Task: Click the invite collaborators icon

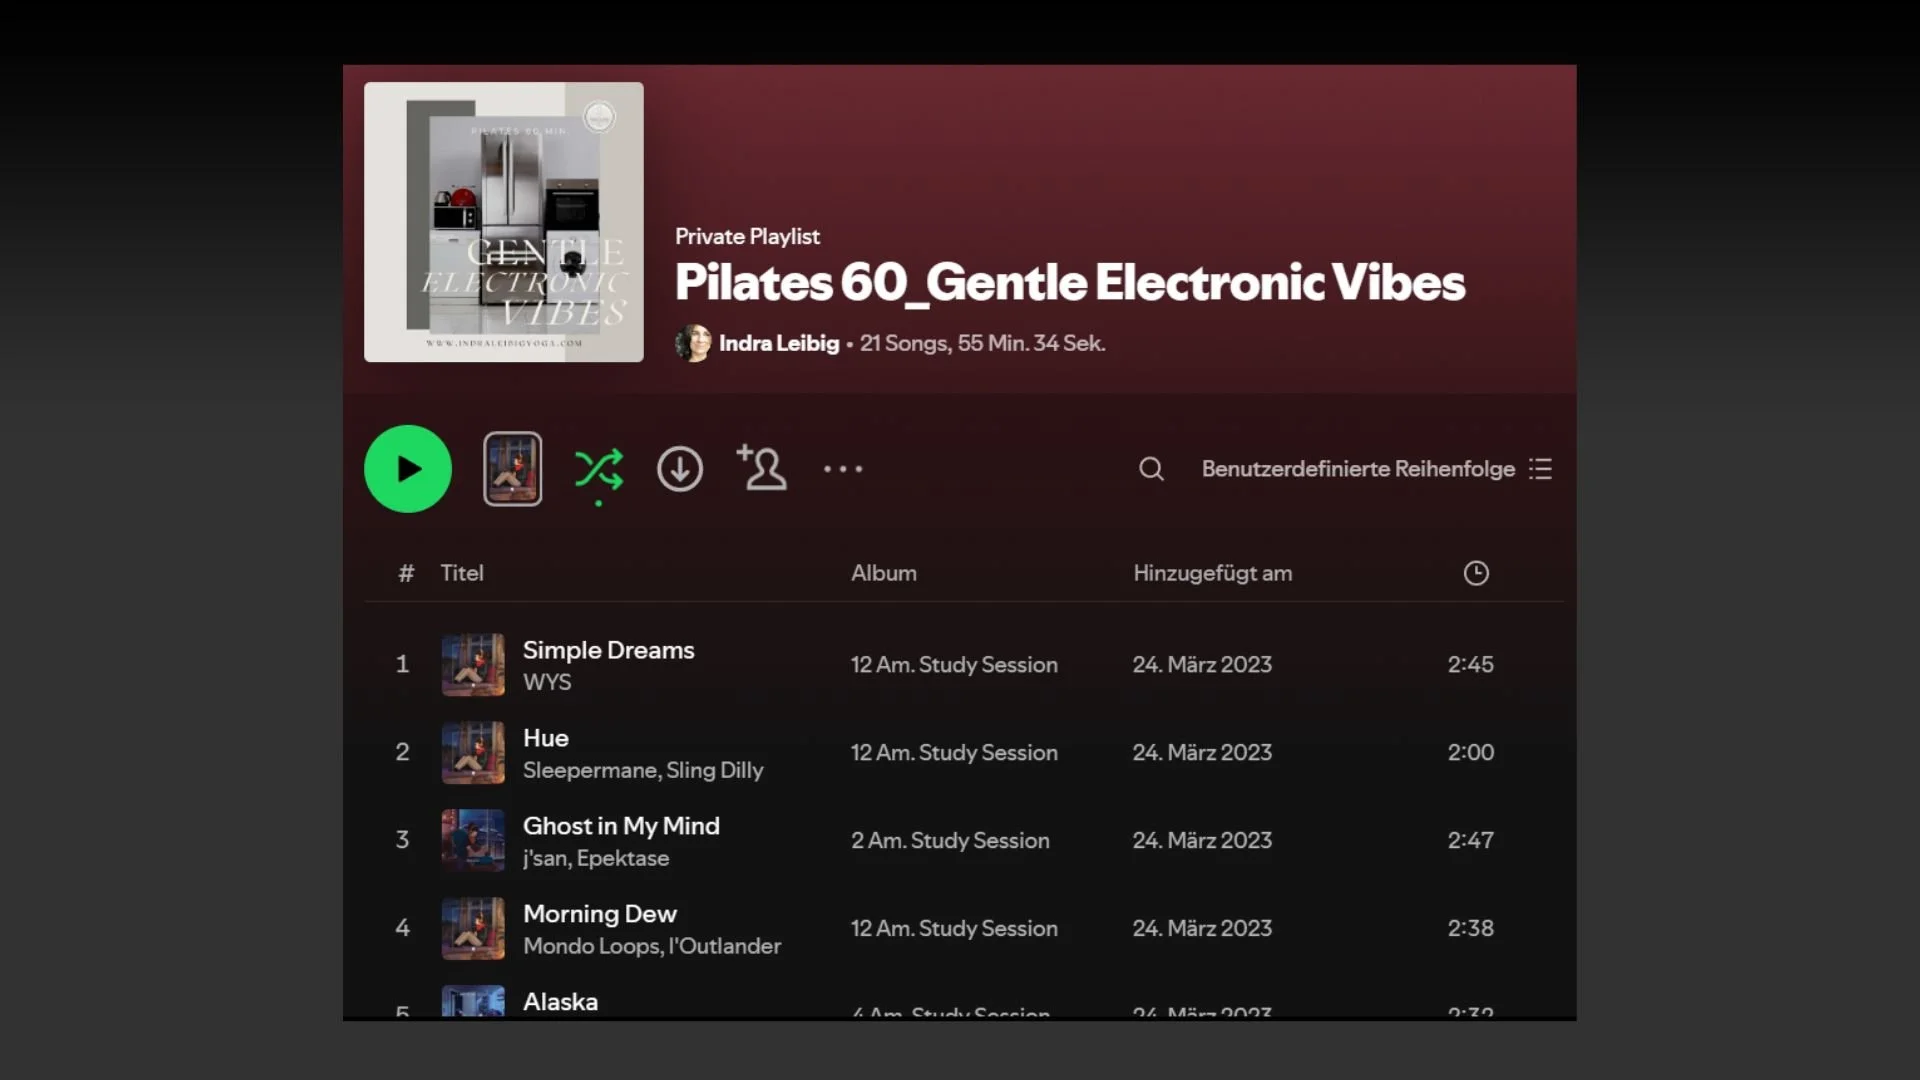Action: click(x=762, y=468)
